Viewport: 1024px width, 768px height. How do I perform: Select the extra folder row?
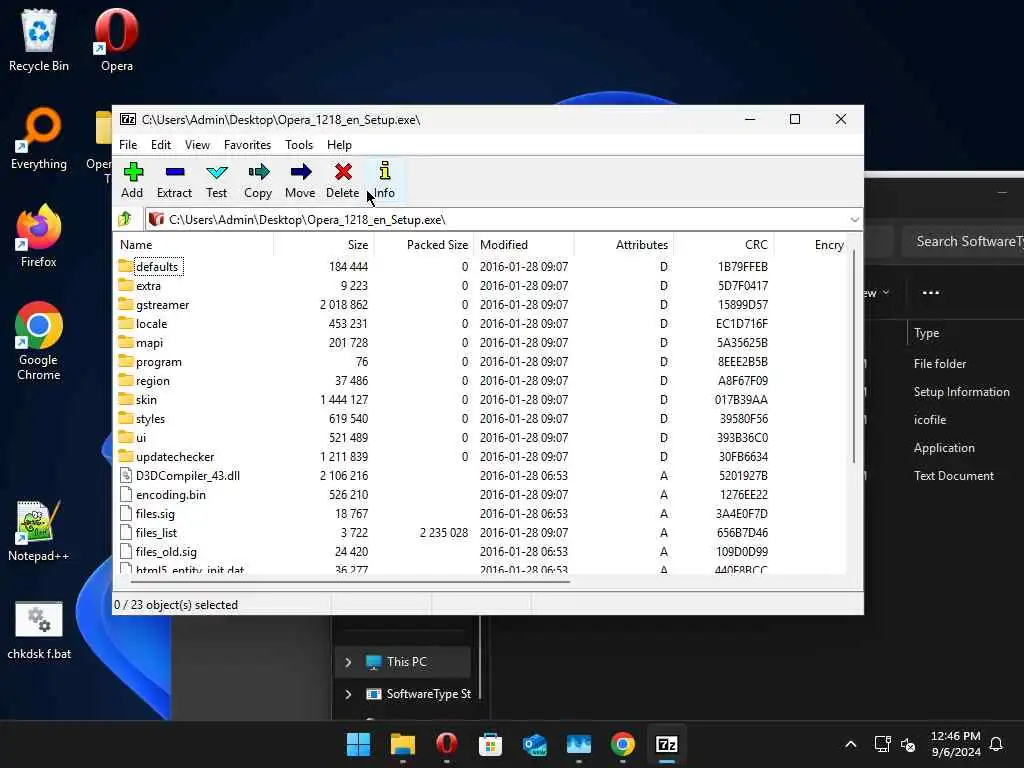coord(480,285)
